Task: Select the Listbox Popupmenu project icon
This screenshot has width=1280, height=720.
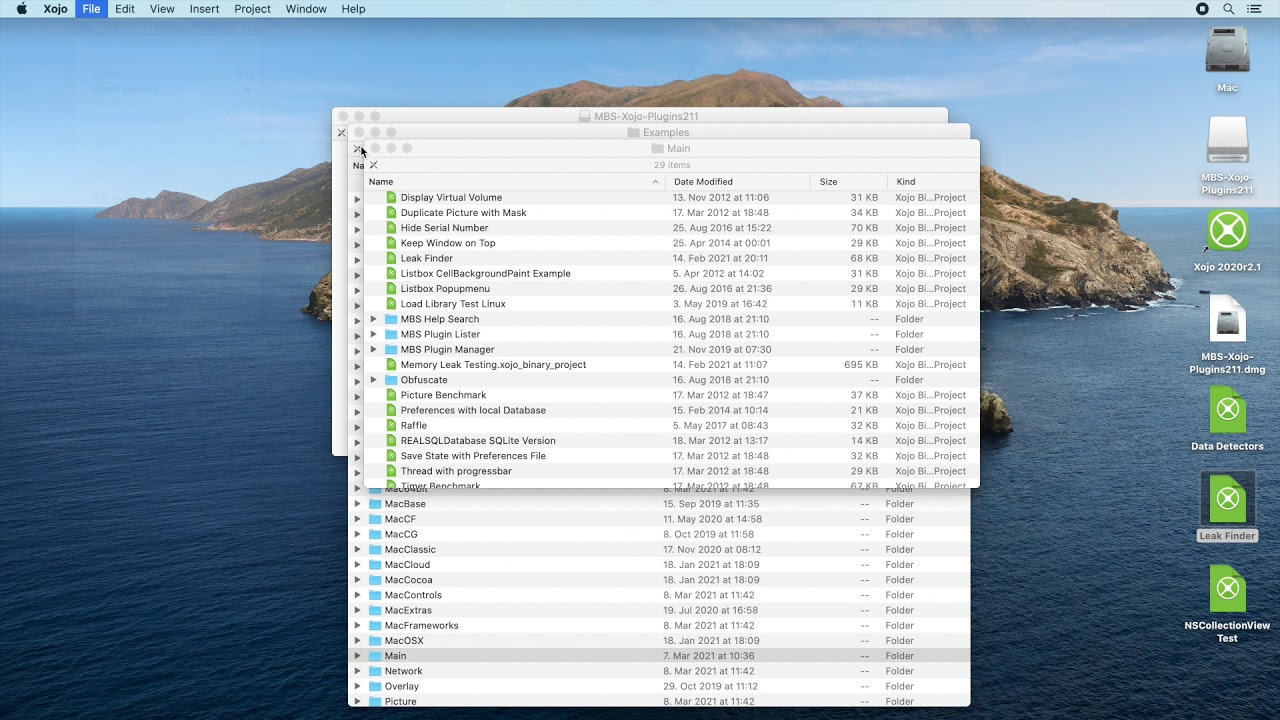Action: tap(392, 289)
